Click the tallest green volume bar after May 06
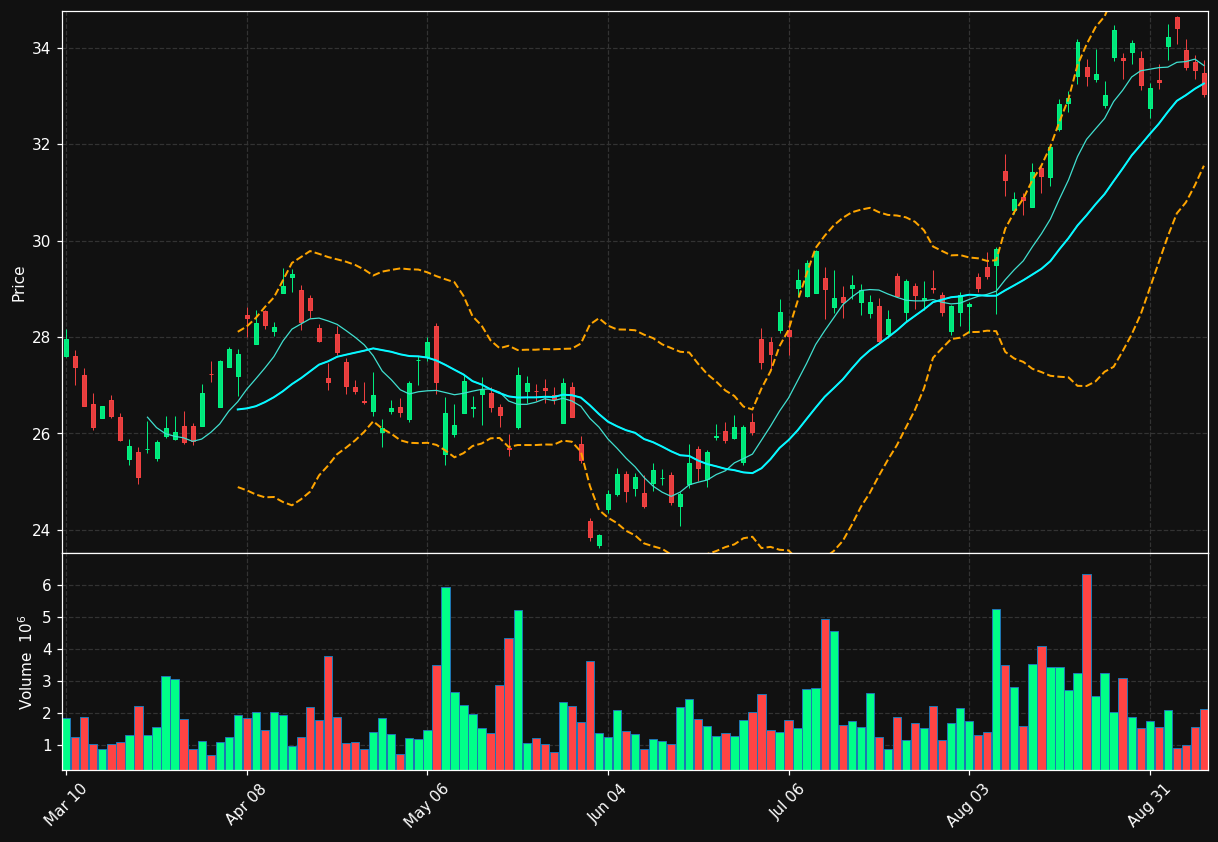Viewport: 1218px width, 842px height. (x=446, y=678)
